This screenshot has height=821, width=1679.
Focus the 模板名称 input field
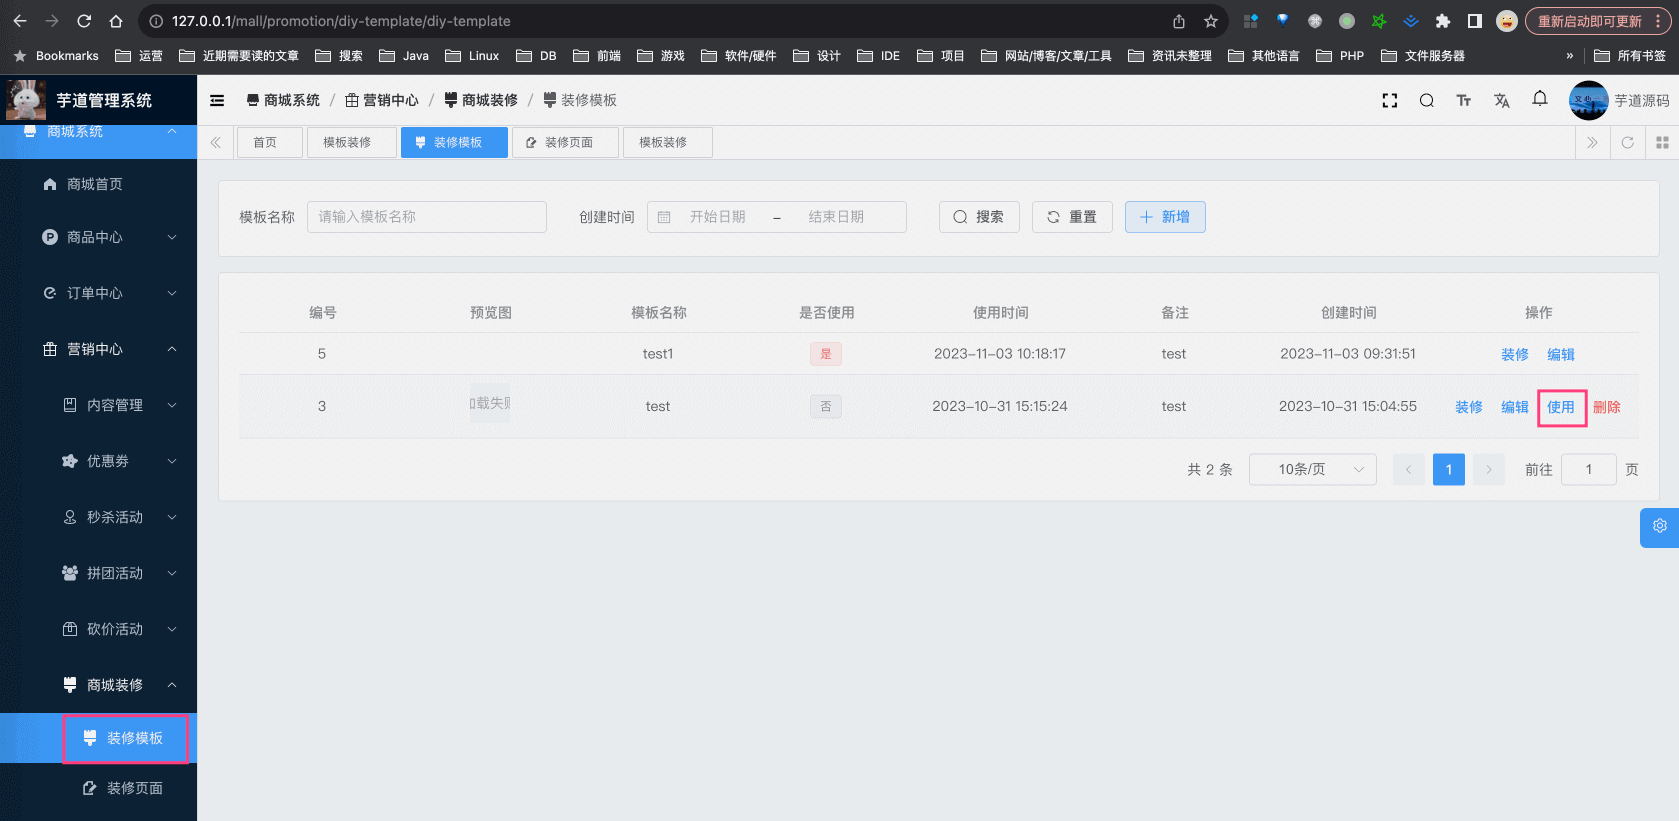426,217
